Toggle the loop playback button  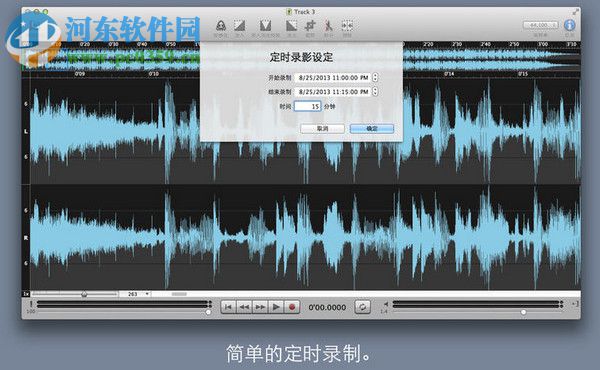362,307
